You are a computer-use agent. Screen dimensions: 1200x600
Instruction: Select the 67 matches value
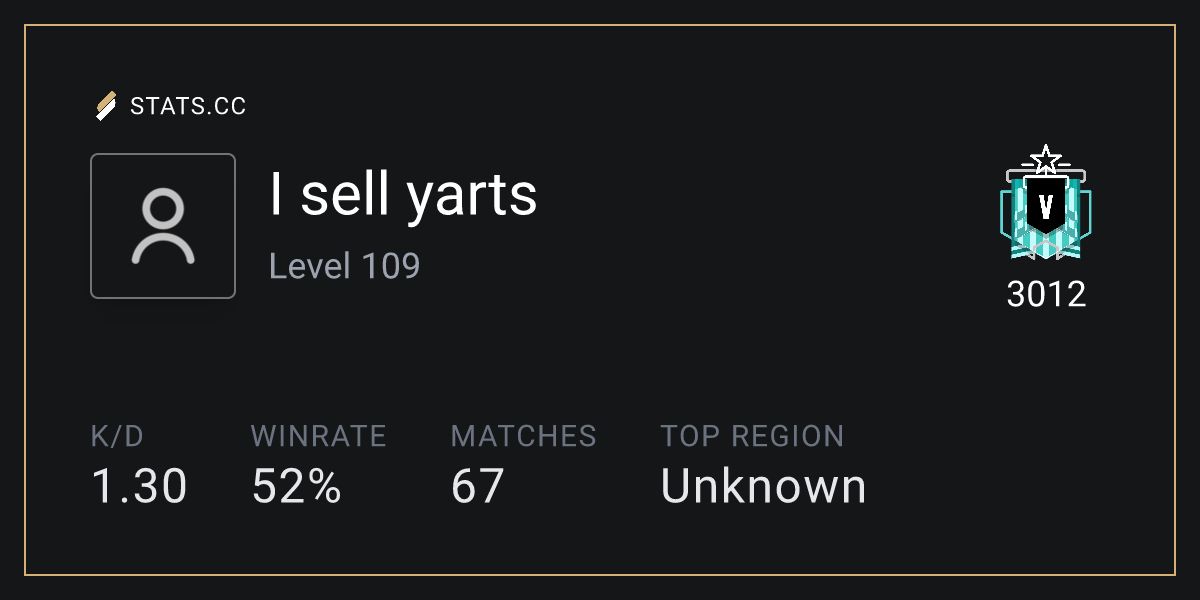[x=477, y=486]
